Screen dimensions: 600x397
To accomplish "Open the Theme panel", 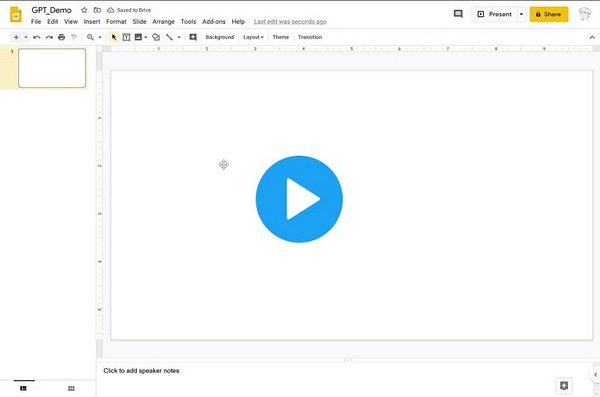I will click(x=280, y=37).
